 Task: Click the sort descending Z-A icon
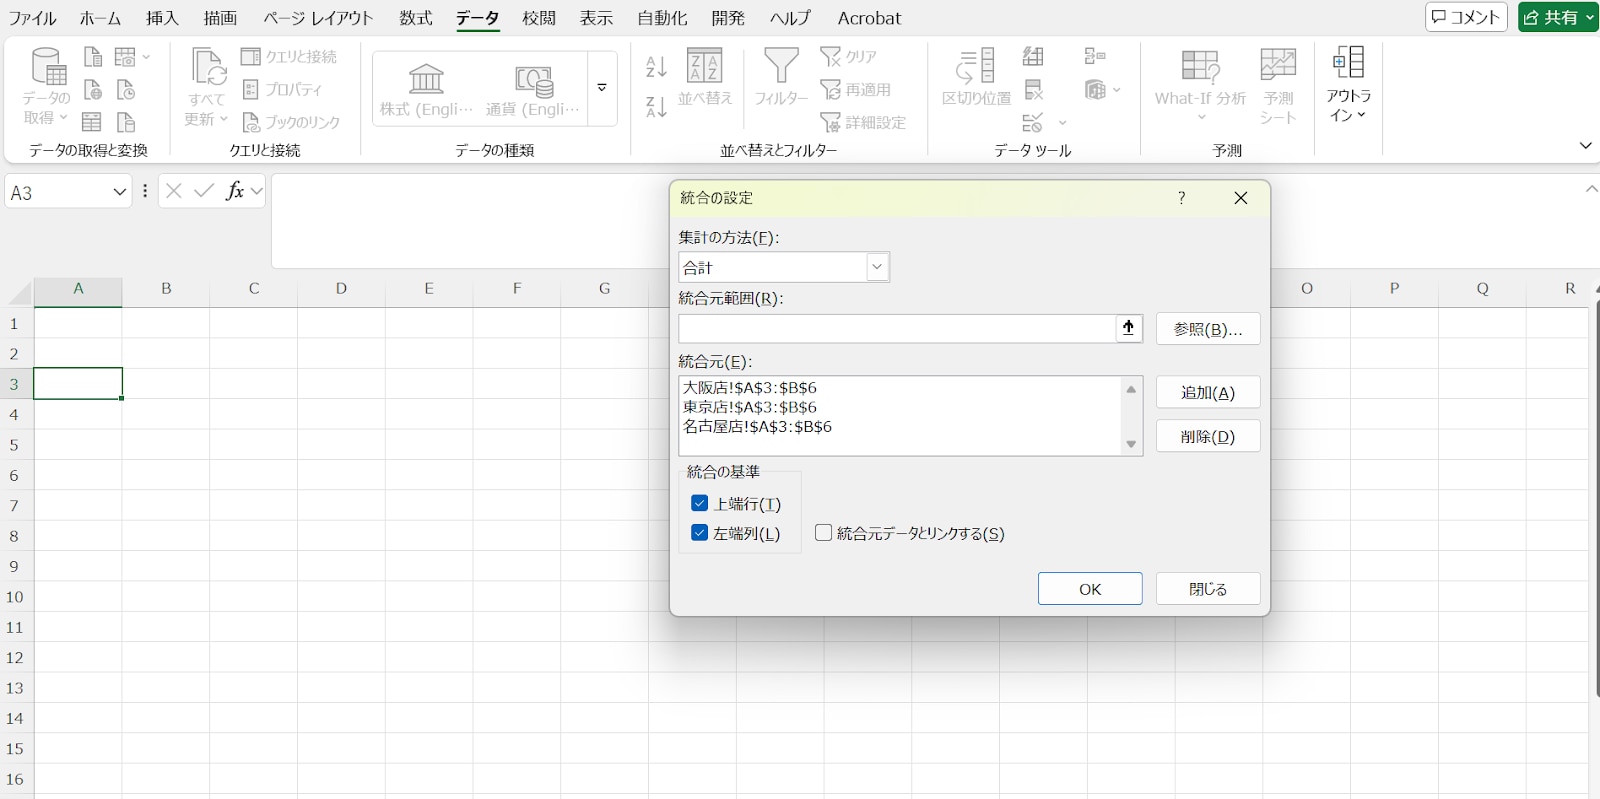[656, 107]
